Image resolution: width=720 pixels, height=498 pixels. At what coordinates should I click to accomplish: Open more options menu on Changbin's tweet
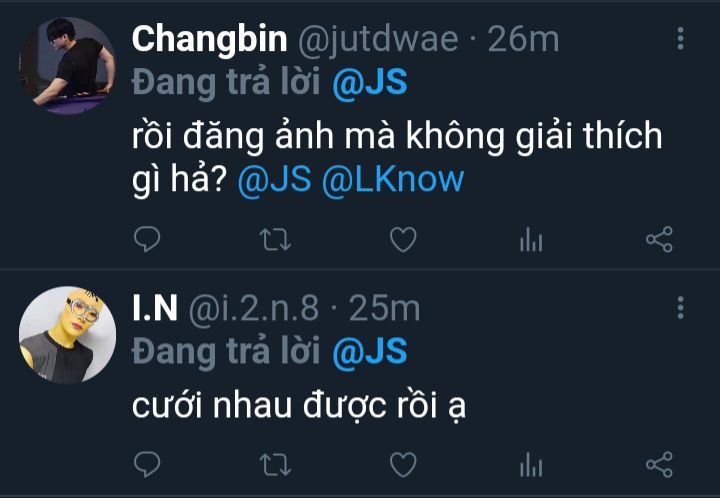point(681,38)
